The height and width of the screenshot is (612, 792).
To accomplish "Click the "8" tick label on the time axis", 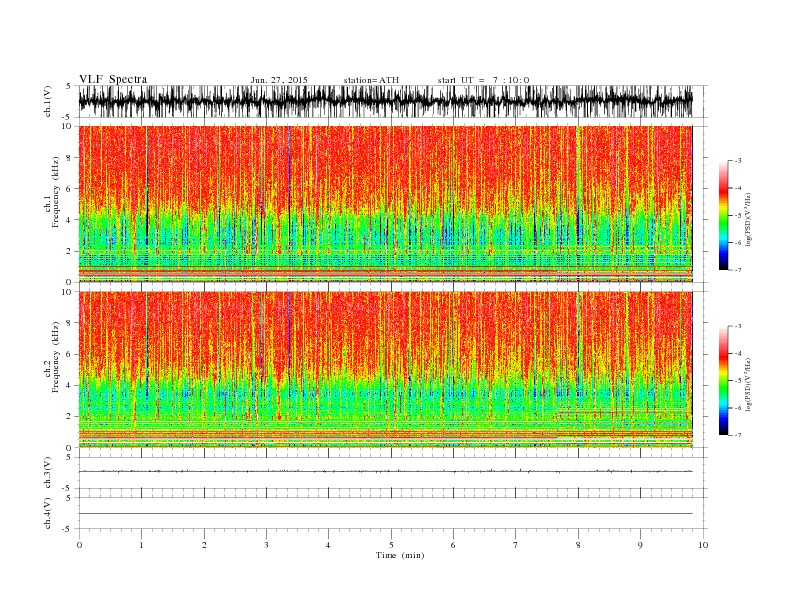I will point(578,545).
